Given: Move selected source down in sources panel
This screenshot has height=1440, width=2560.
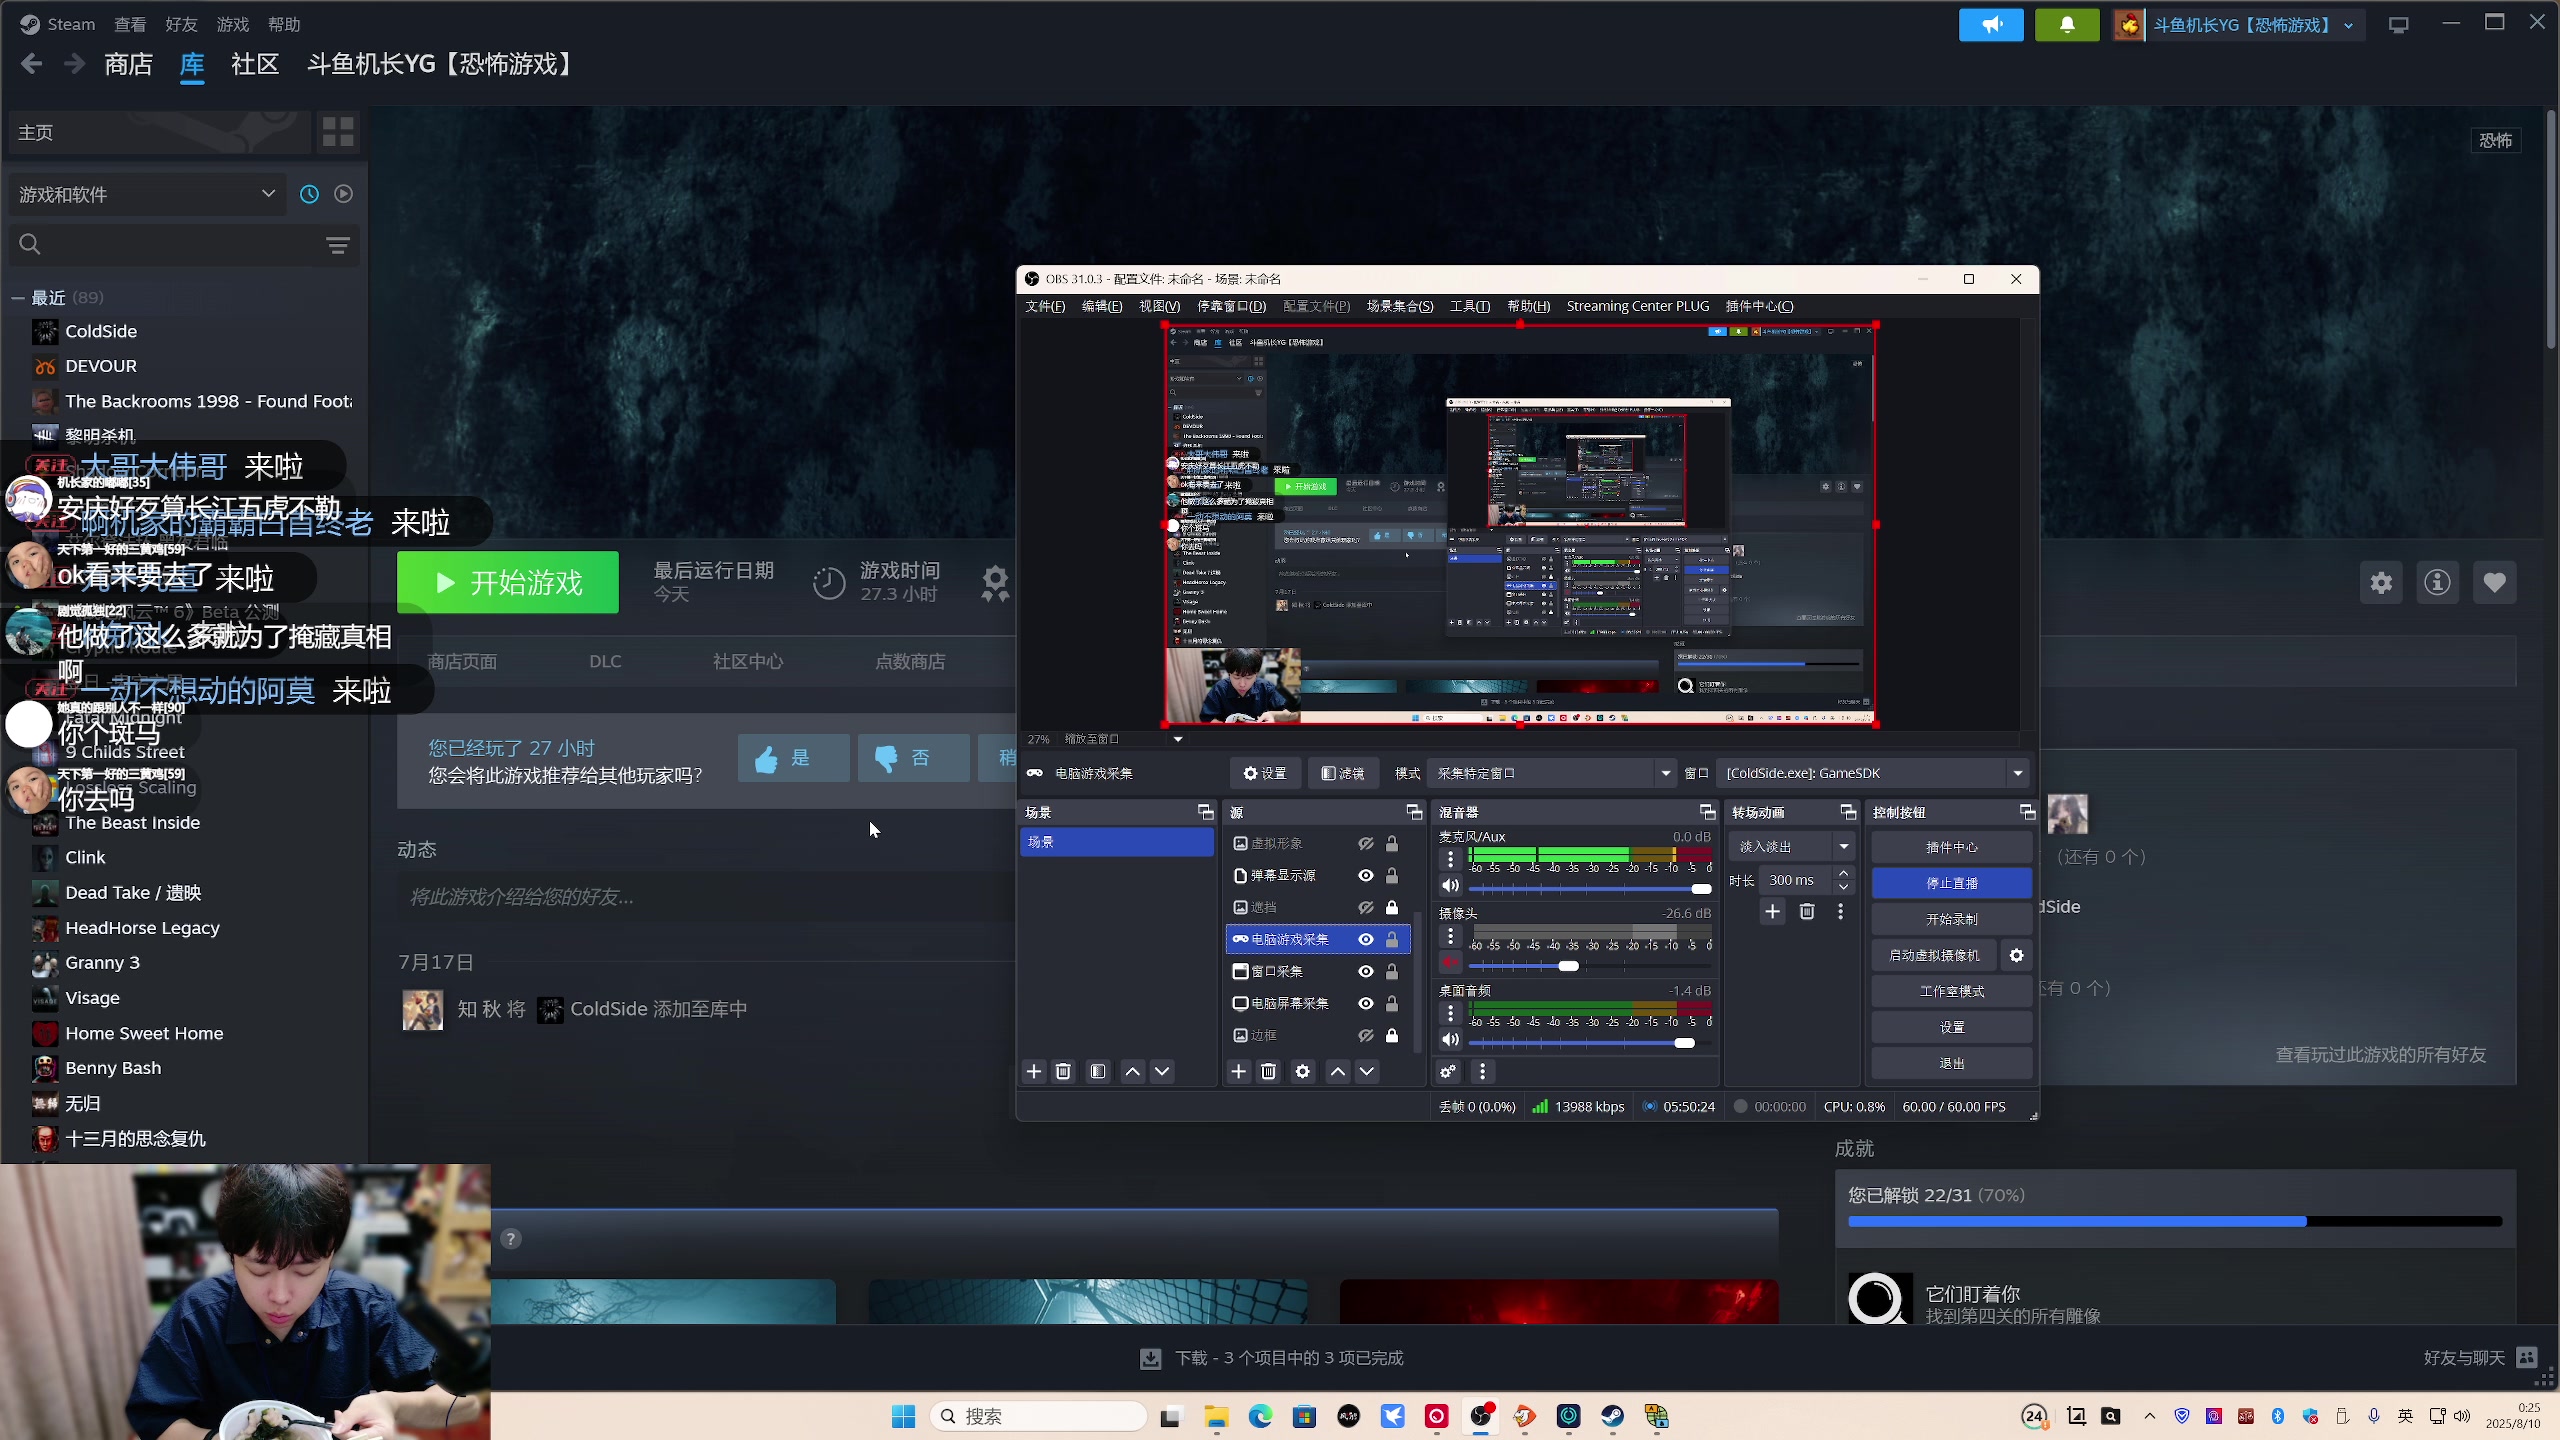Looking at the screenshot, I should (1366, 1071).
